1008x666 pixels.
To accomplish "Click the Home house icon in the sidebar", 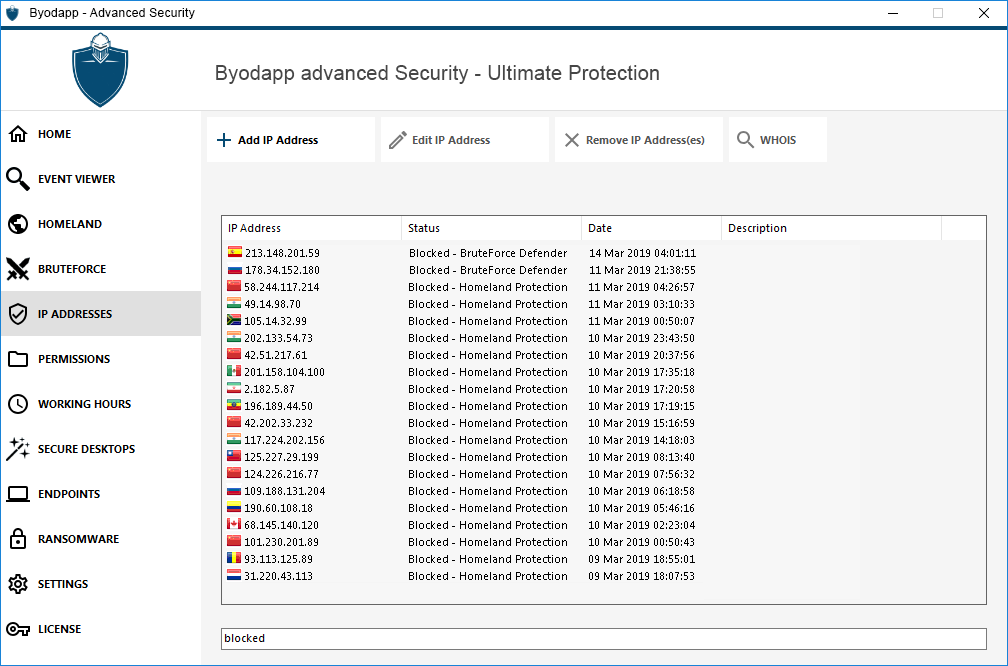I will pyautogui.click(x=18, y=134).
